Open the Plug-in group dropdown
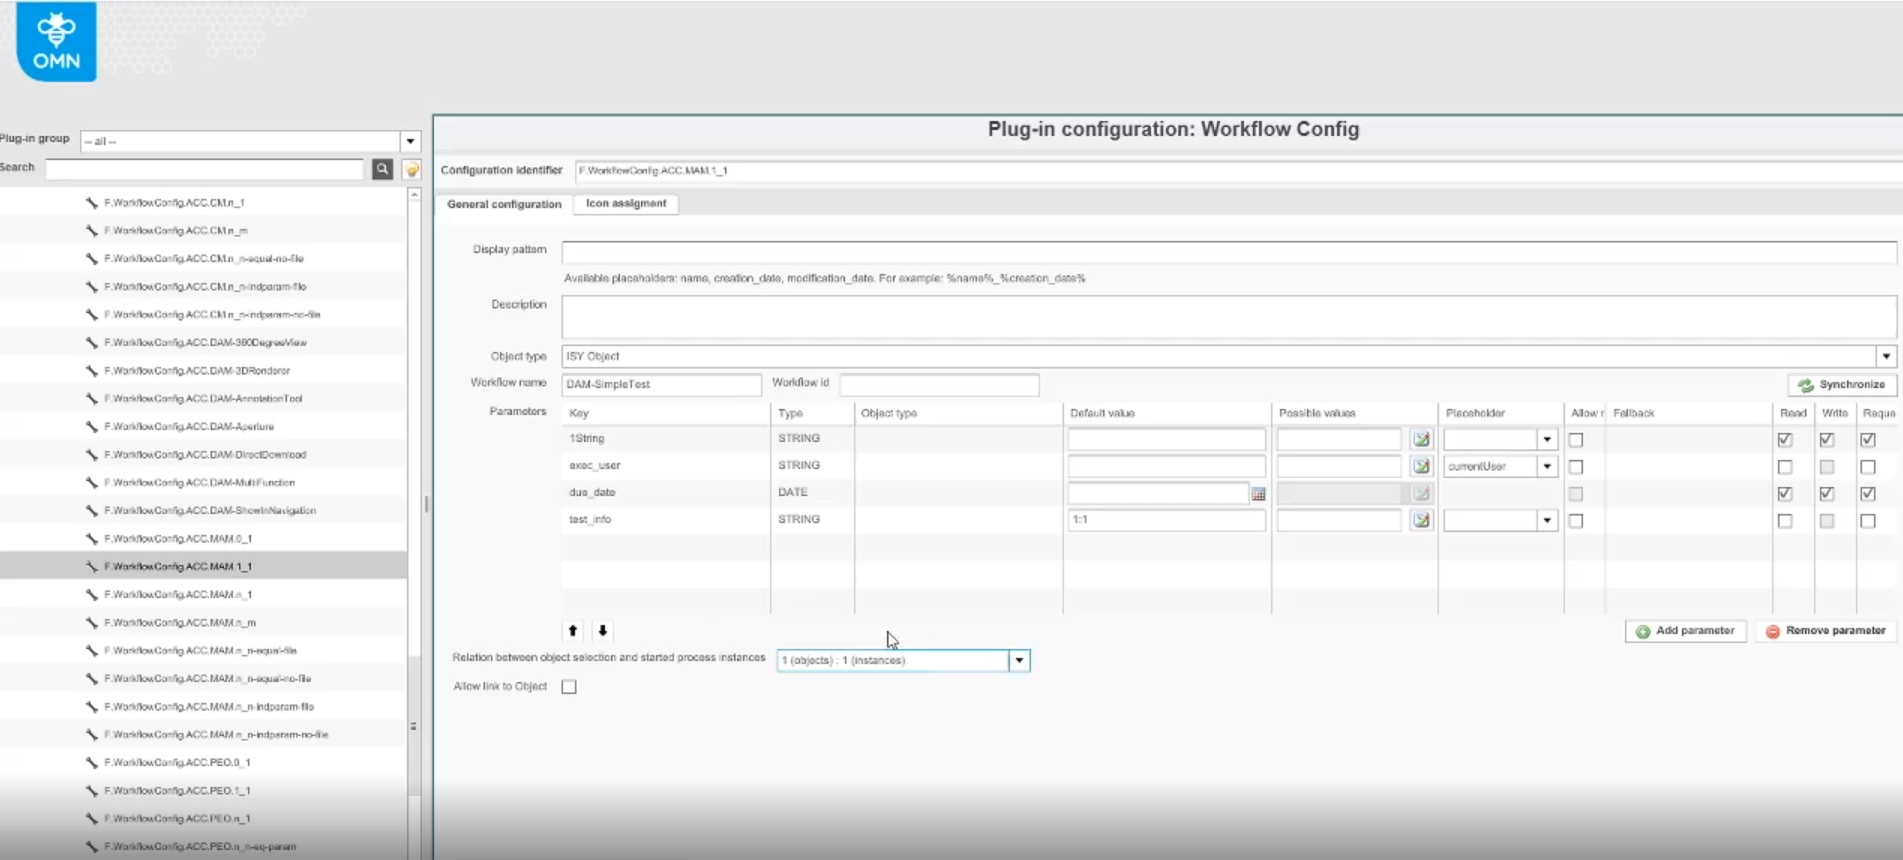Viewport: 1903px width, 860px height. tap(410, 141)
